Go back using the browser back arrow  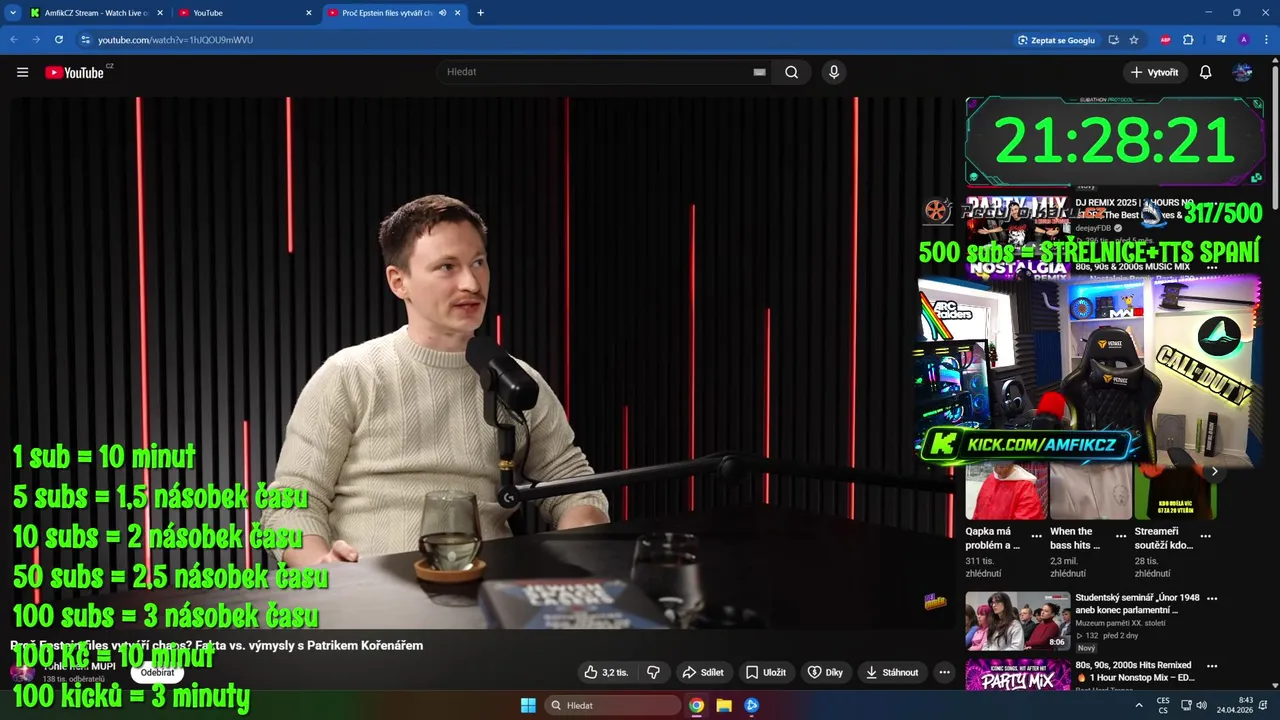pos(14,40)
